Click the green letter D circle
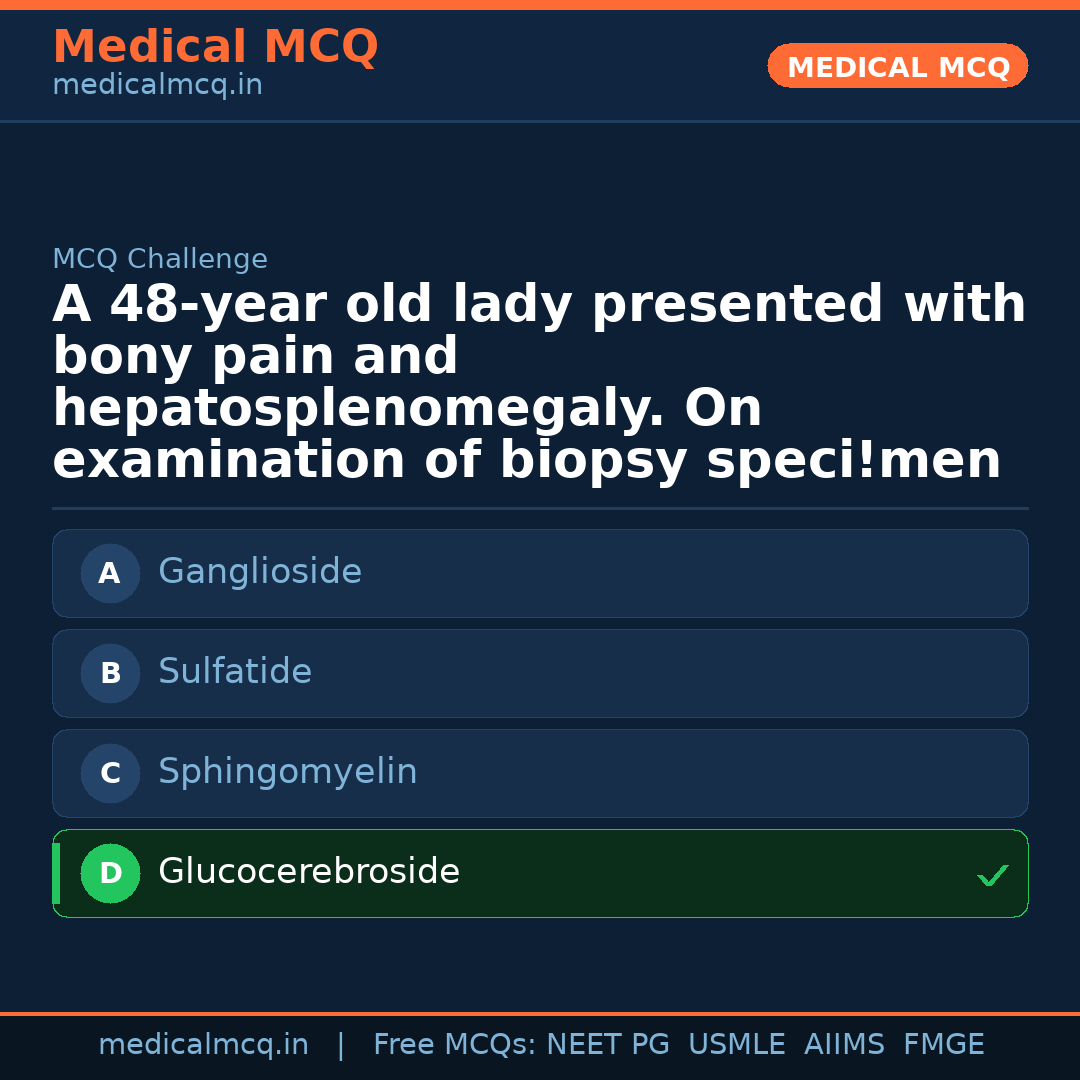This screenshot has width=1080, height=1080. 110,873
